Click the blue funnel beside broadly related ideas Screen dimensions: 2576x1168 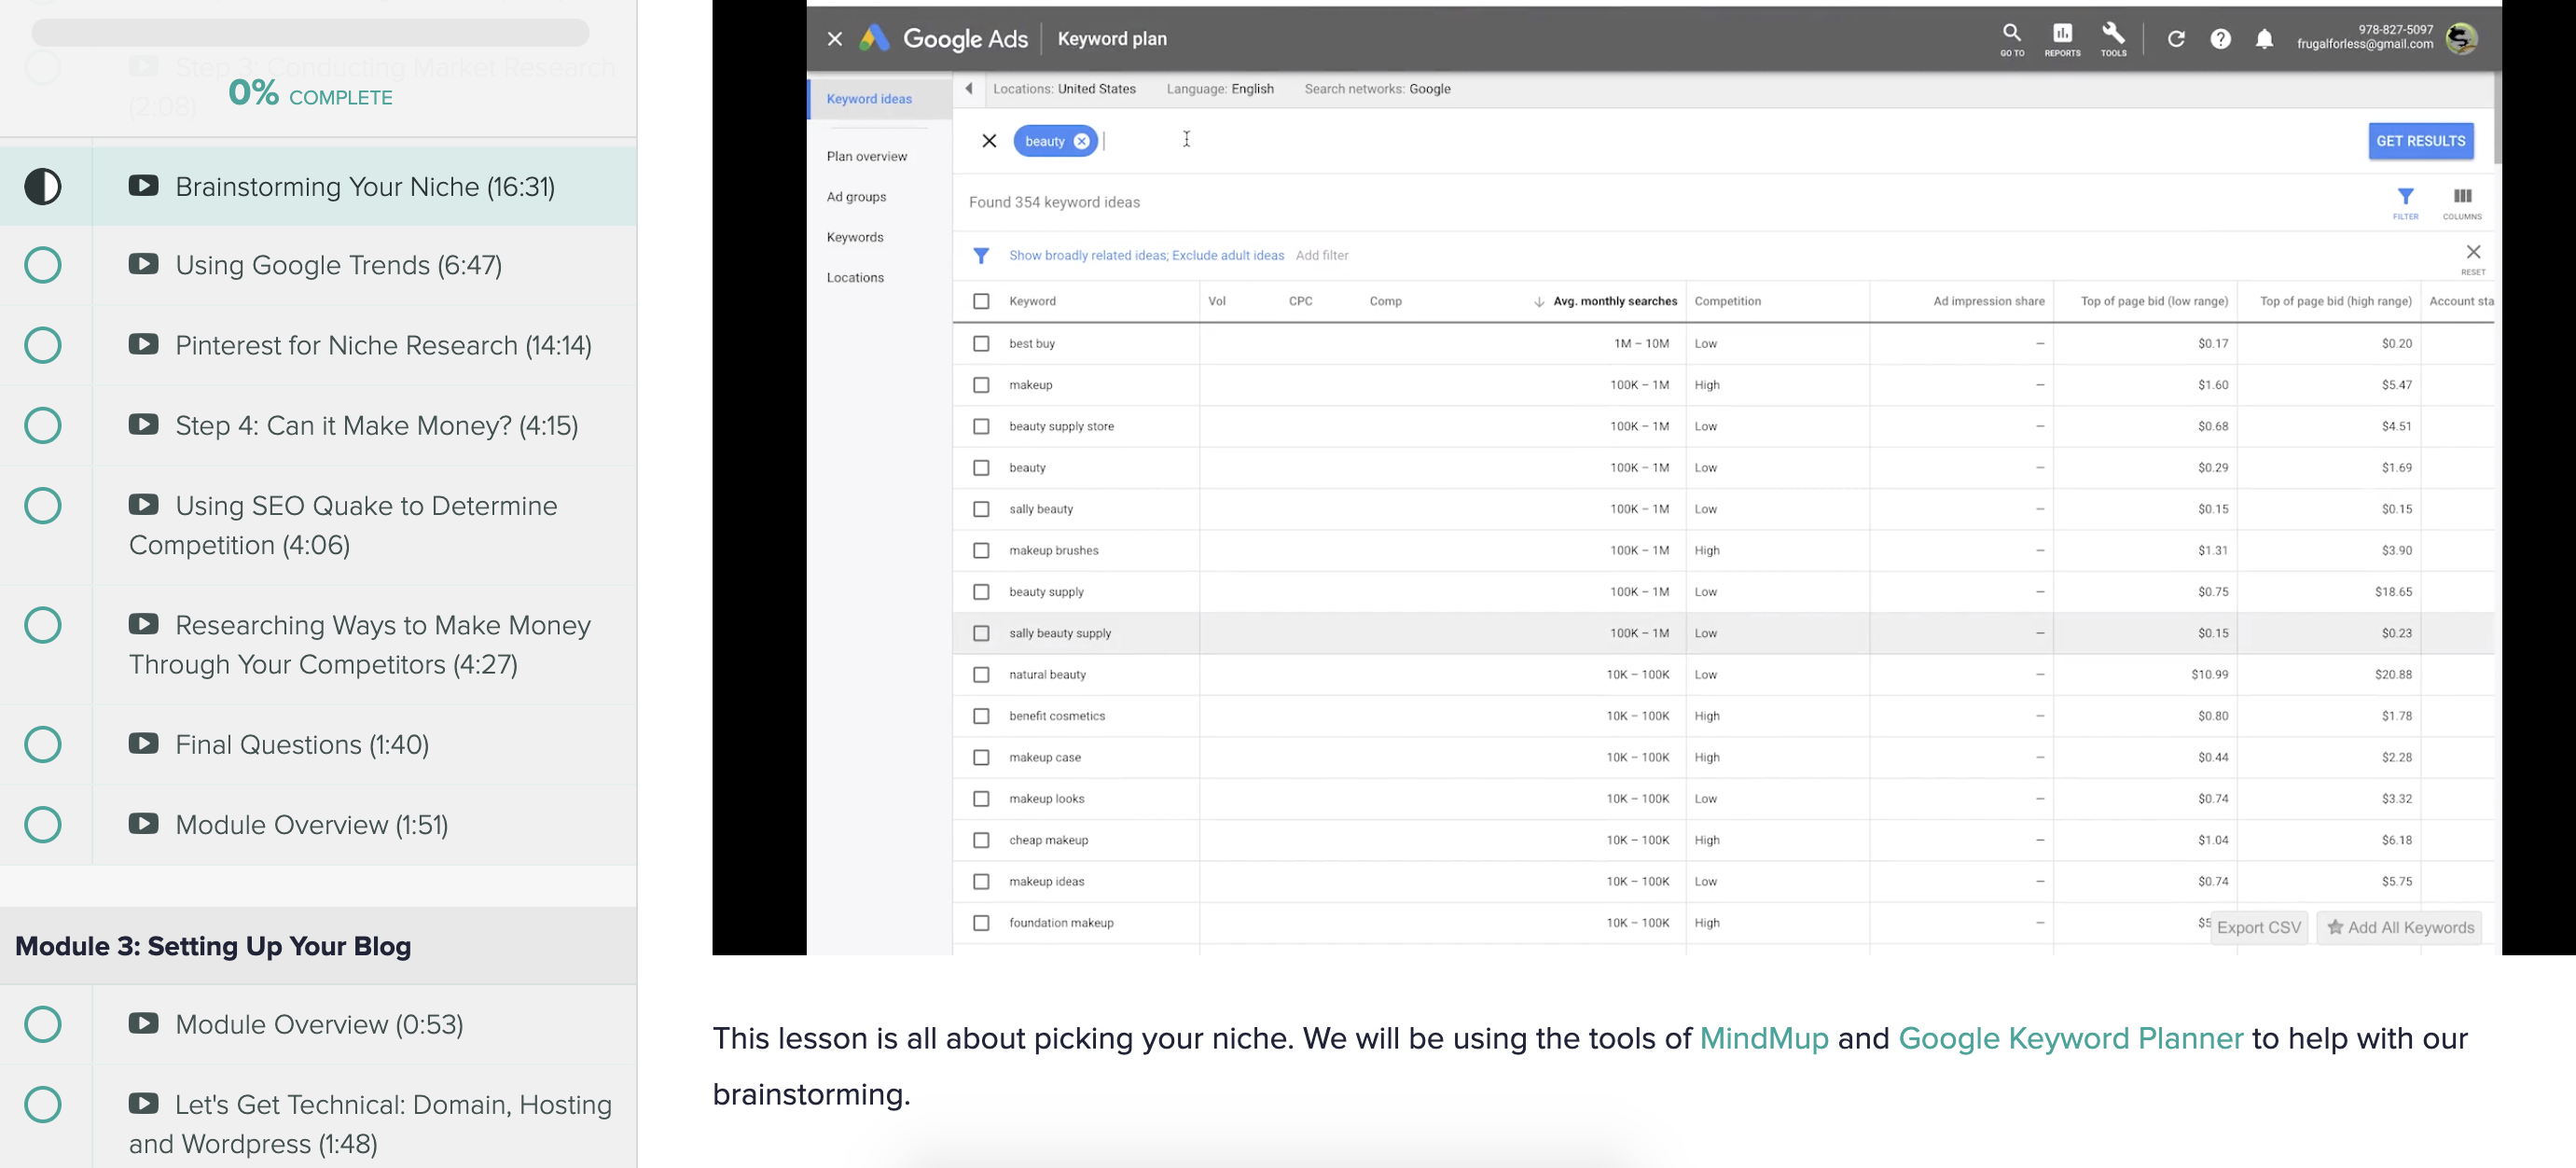point(981,256)
